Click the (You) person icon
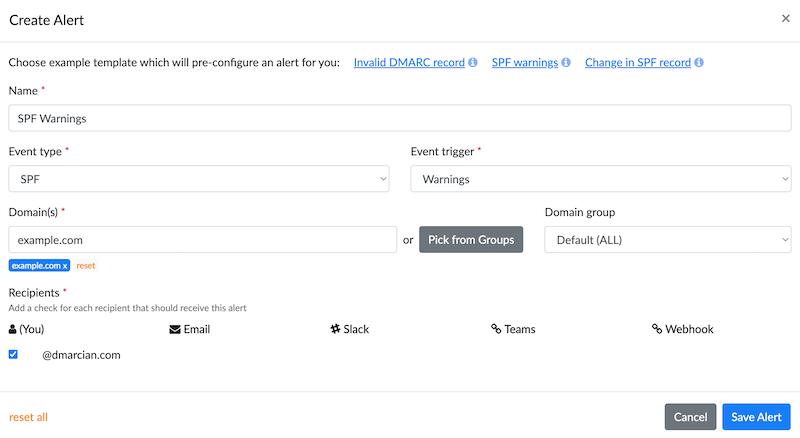800x438 pixels. tap(12, 329)
